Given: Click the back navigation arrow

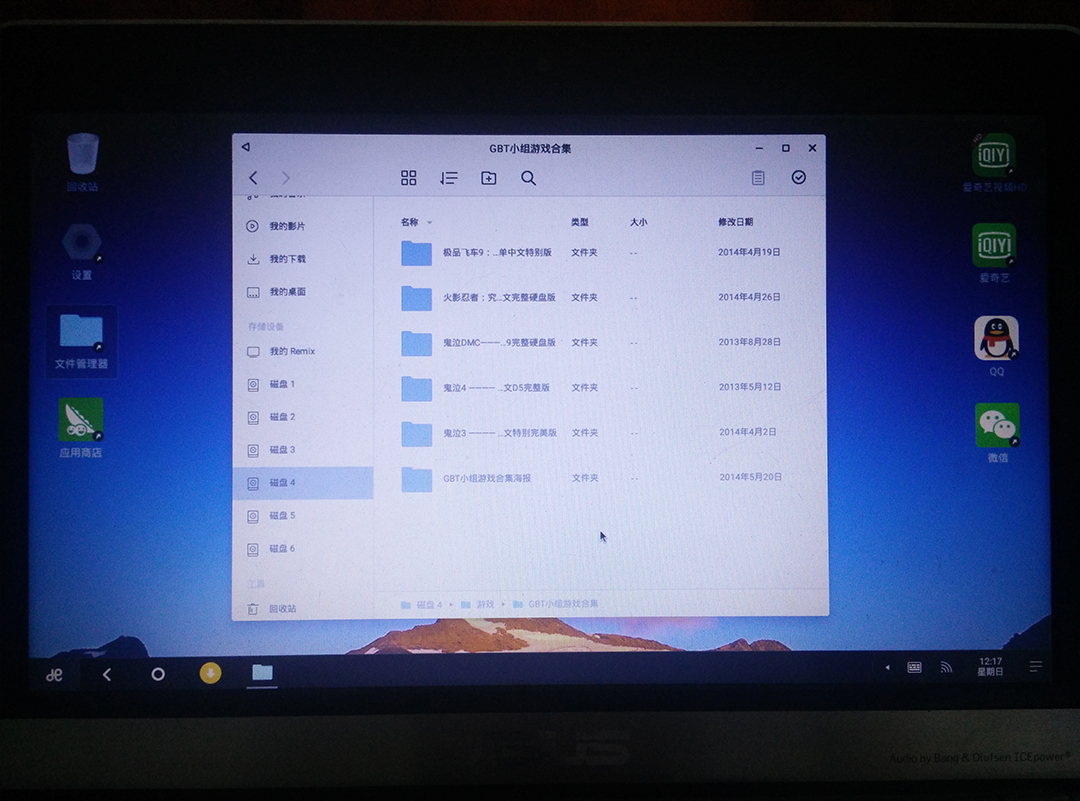Looking at the screenshot, I should click(x=252, y=177).
